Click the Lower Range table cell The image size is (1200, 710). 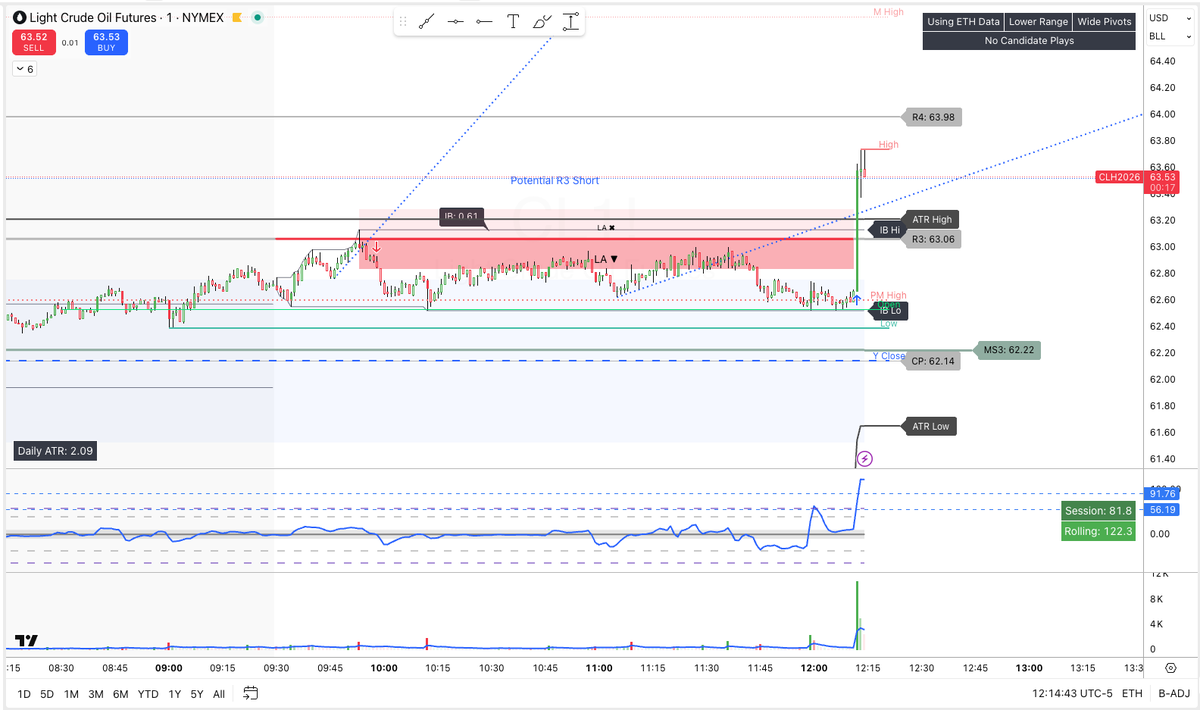point(1037,22)
